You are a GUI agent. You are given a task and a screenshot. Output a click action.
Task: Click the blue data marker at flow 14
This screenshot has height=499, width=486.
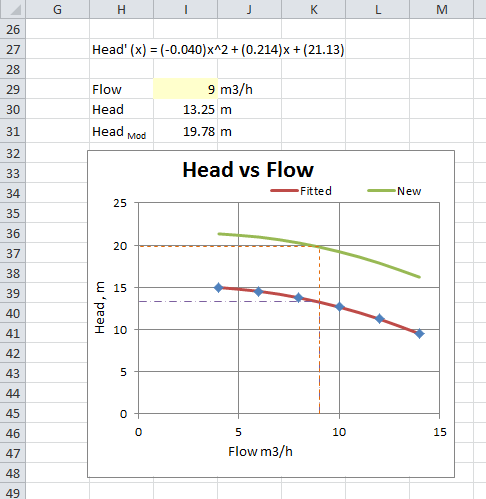pos(420,333)
